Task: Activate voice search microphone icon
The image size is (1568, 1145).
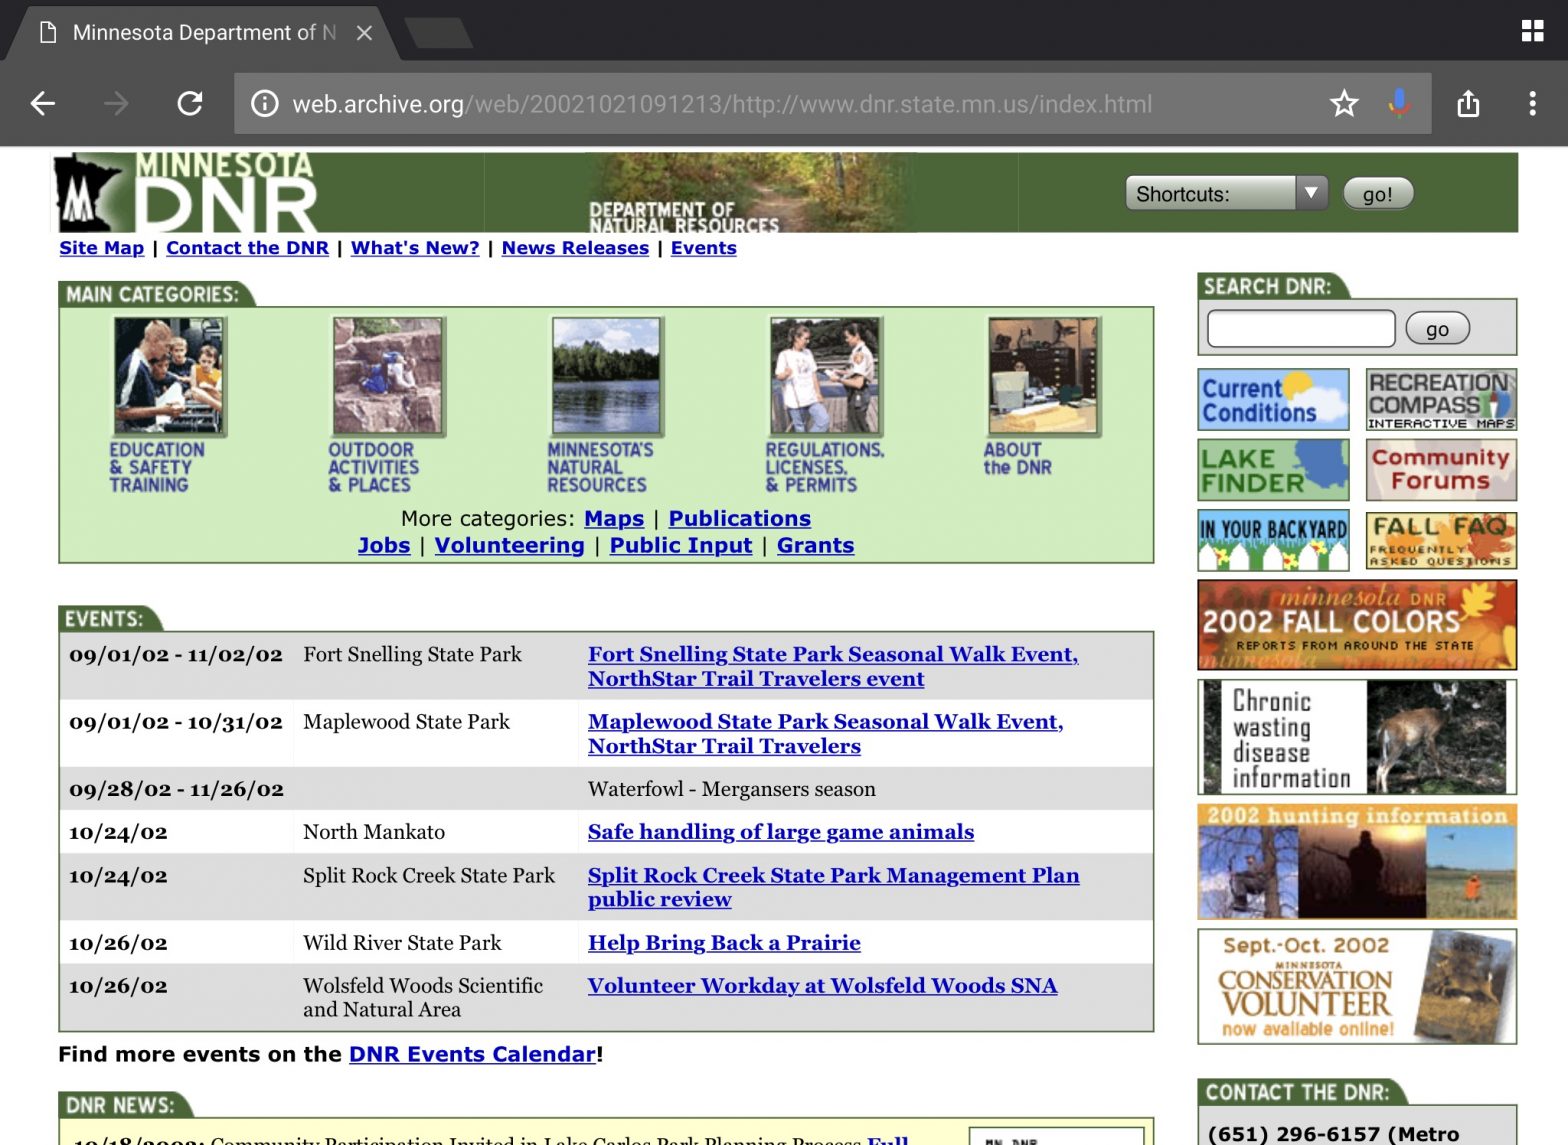Action: click(x=1399, y=103)
